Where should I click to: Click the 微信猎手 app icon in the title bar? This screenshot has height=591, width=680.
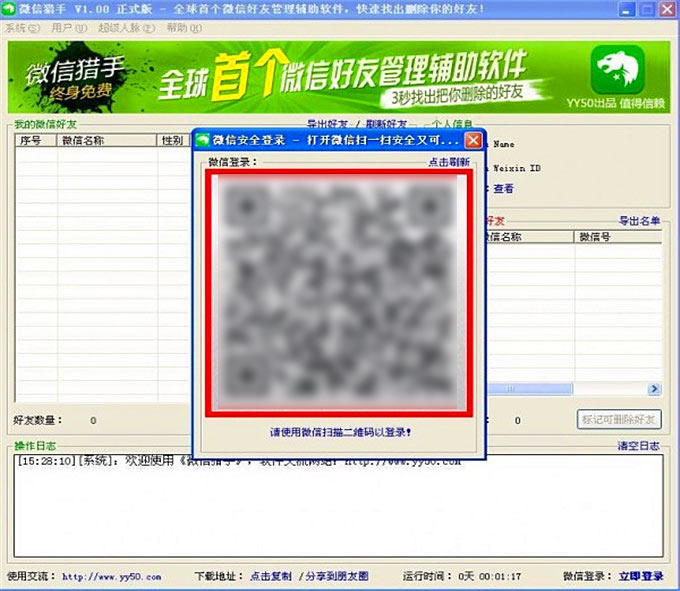click(9, 9)
